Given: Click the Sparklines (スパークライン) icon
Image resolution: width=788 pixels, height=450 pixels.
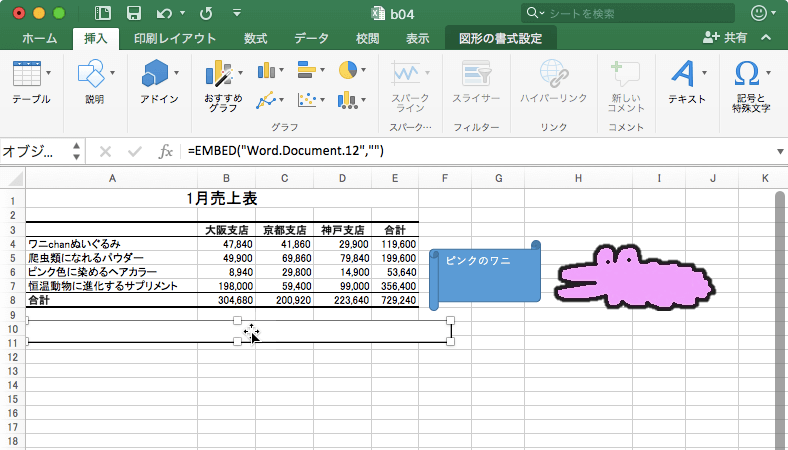Looking at the screenshot, I should click(406, 74).
